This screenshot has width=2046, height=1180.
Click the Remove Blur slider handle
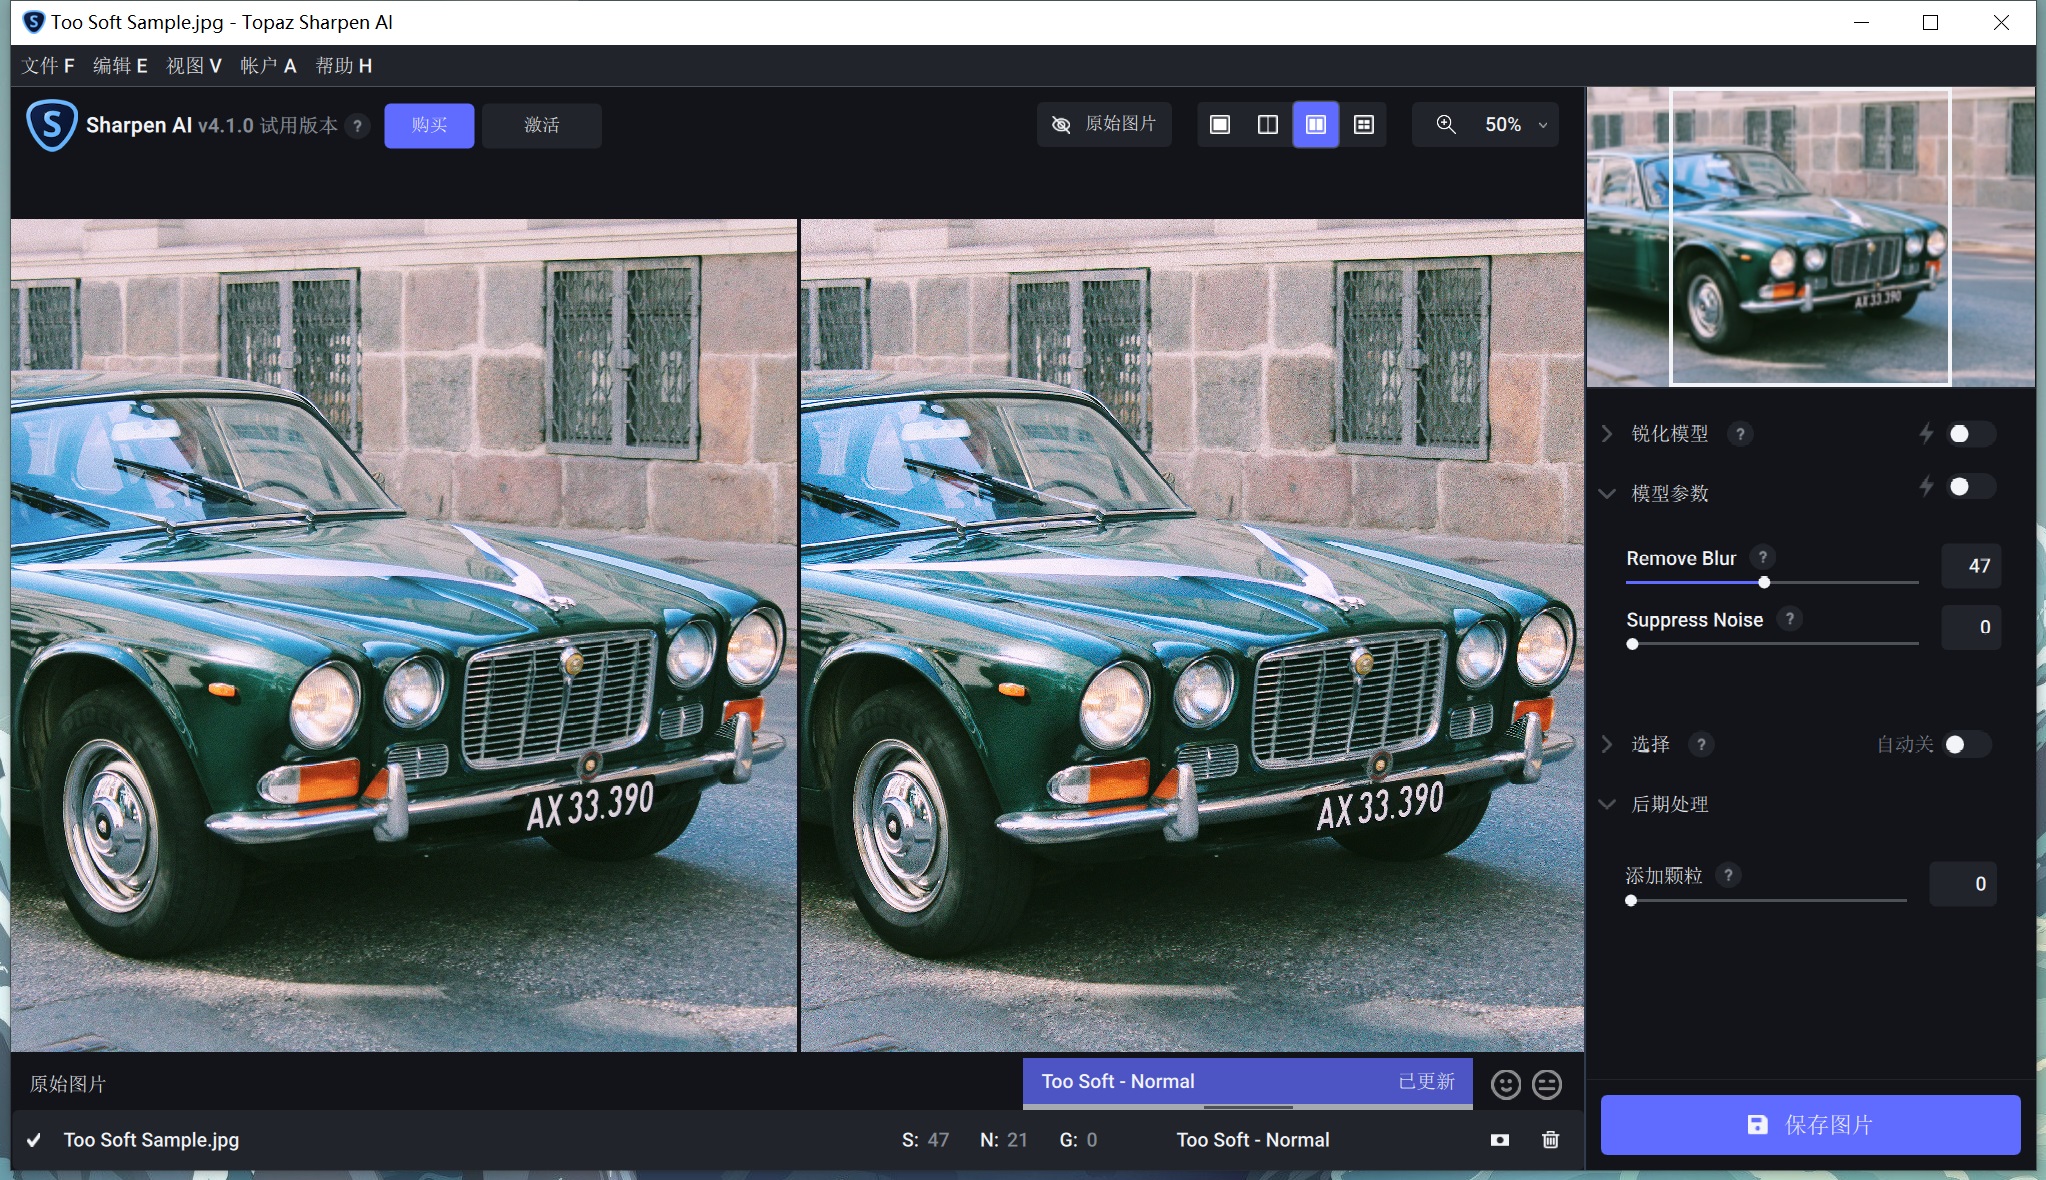(1764, 582)
